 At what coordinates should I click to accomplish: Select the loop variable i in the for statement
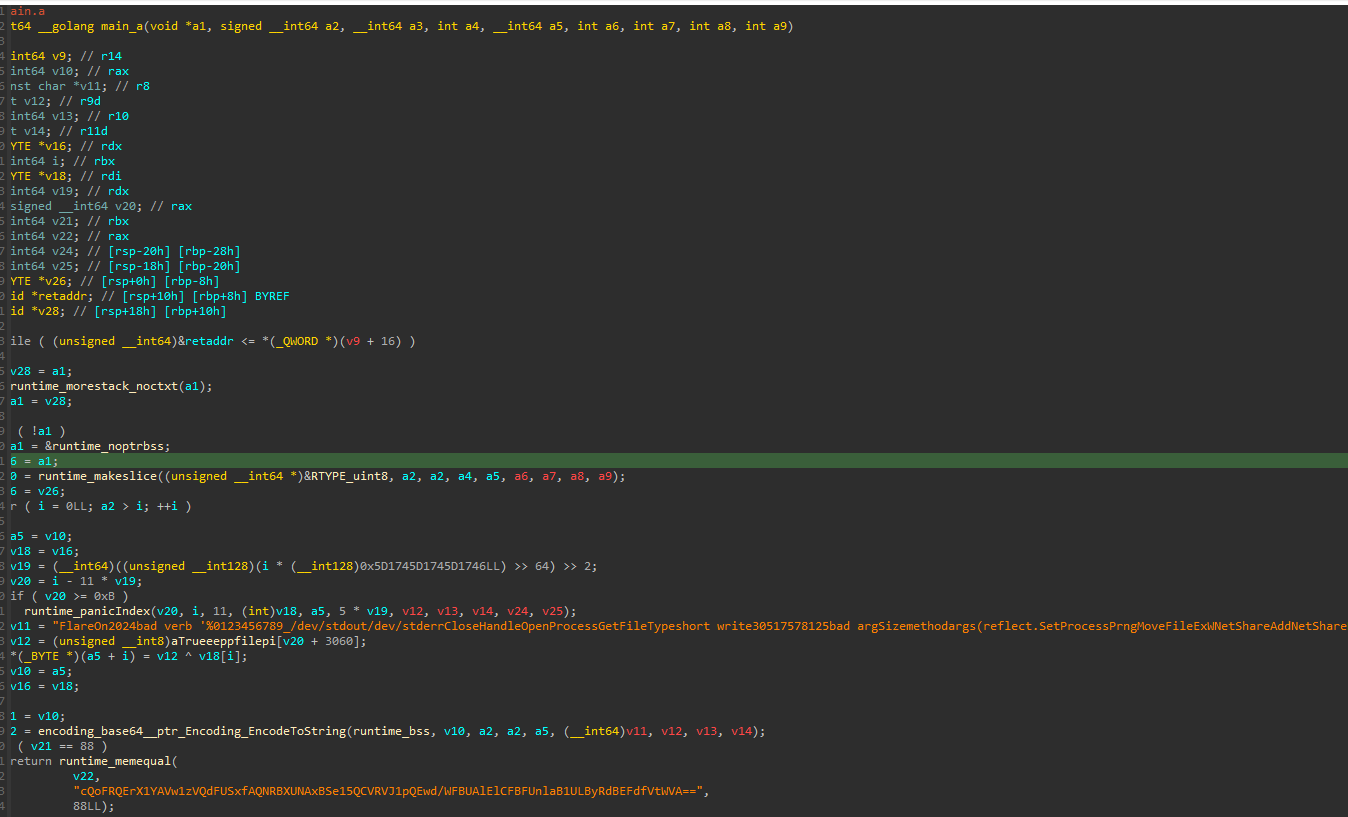(x=42, y=505)
